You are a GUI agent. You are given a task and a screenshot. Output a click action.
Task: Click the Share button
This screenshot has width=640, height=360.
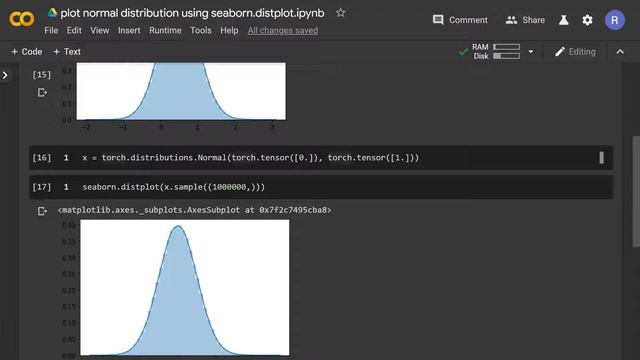(525, 20)
